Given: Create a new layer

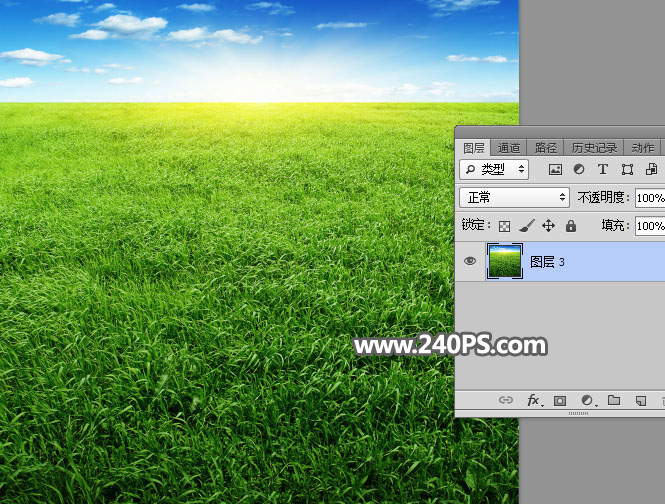Looking at the screenshot, I should 641,401.
